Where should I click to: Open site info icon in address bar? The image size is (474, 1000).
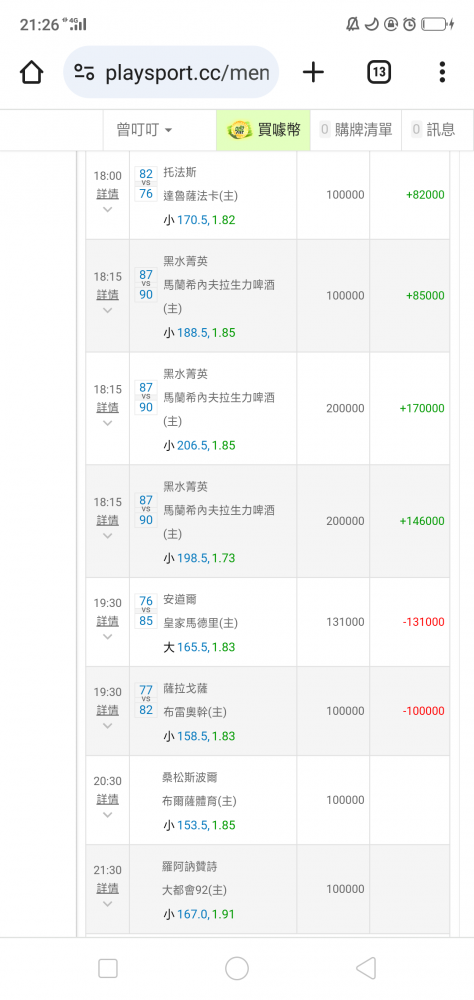tap(85, 72)
